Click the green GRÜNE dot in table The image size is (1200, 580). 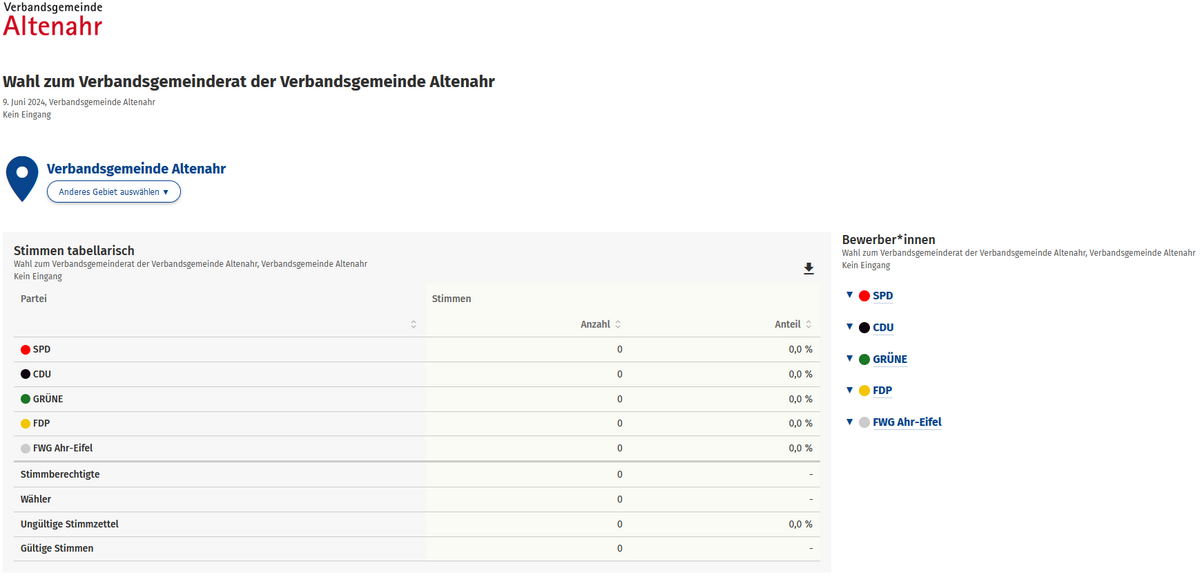coord(25,399)
